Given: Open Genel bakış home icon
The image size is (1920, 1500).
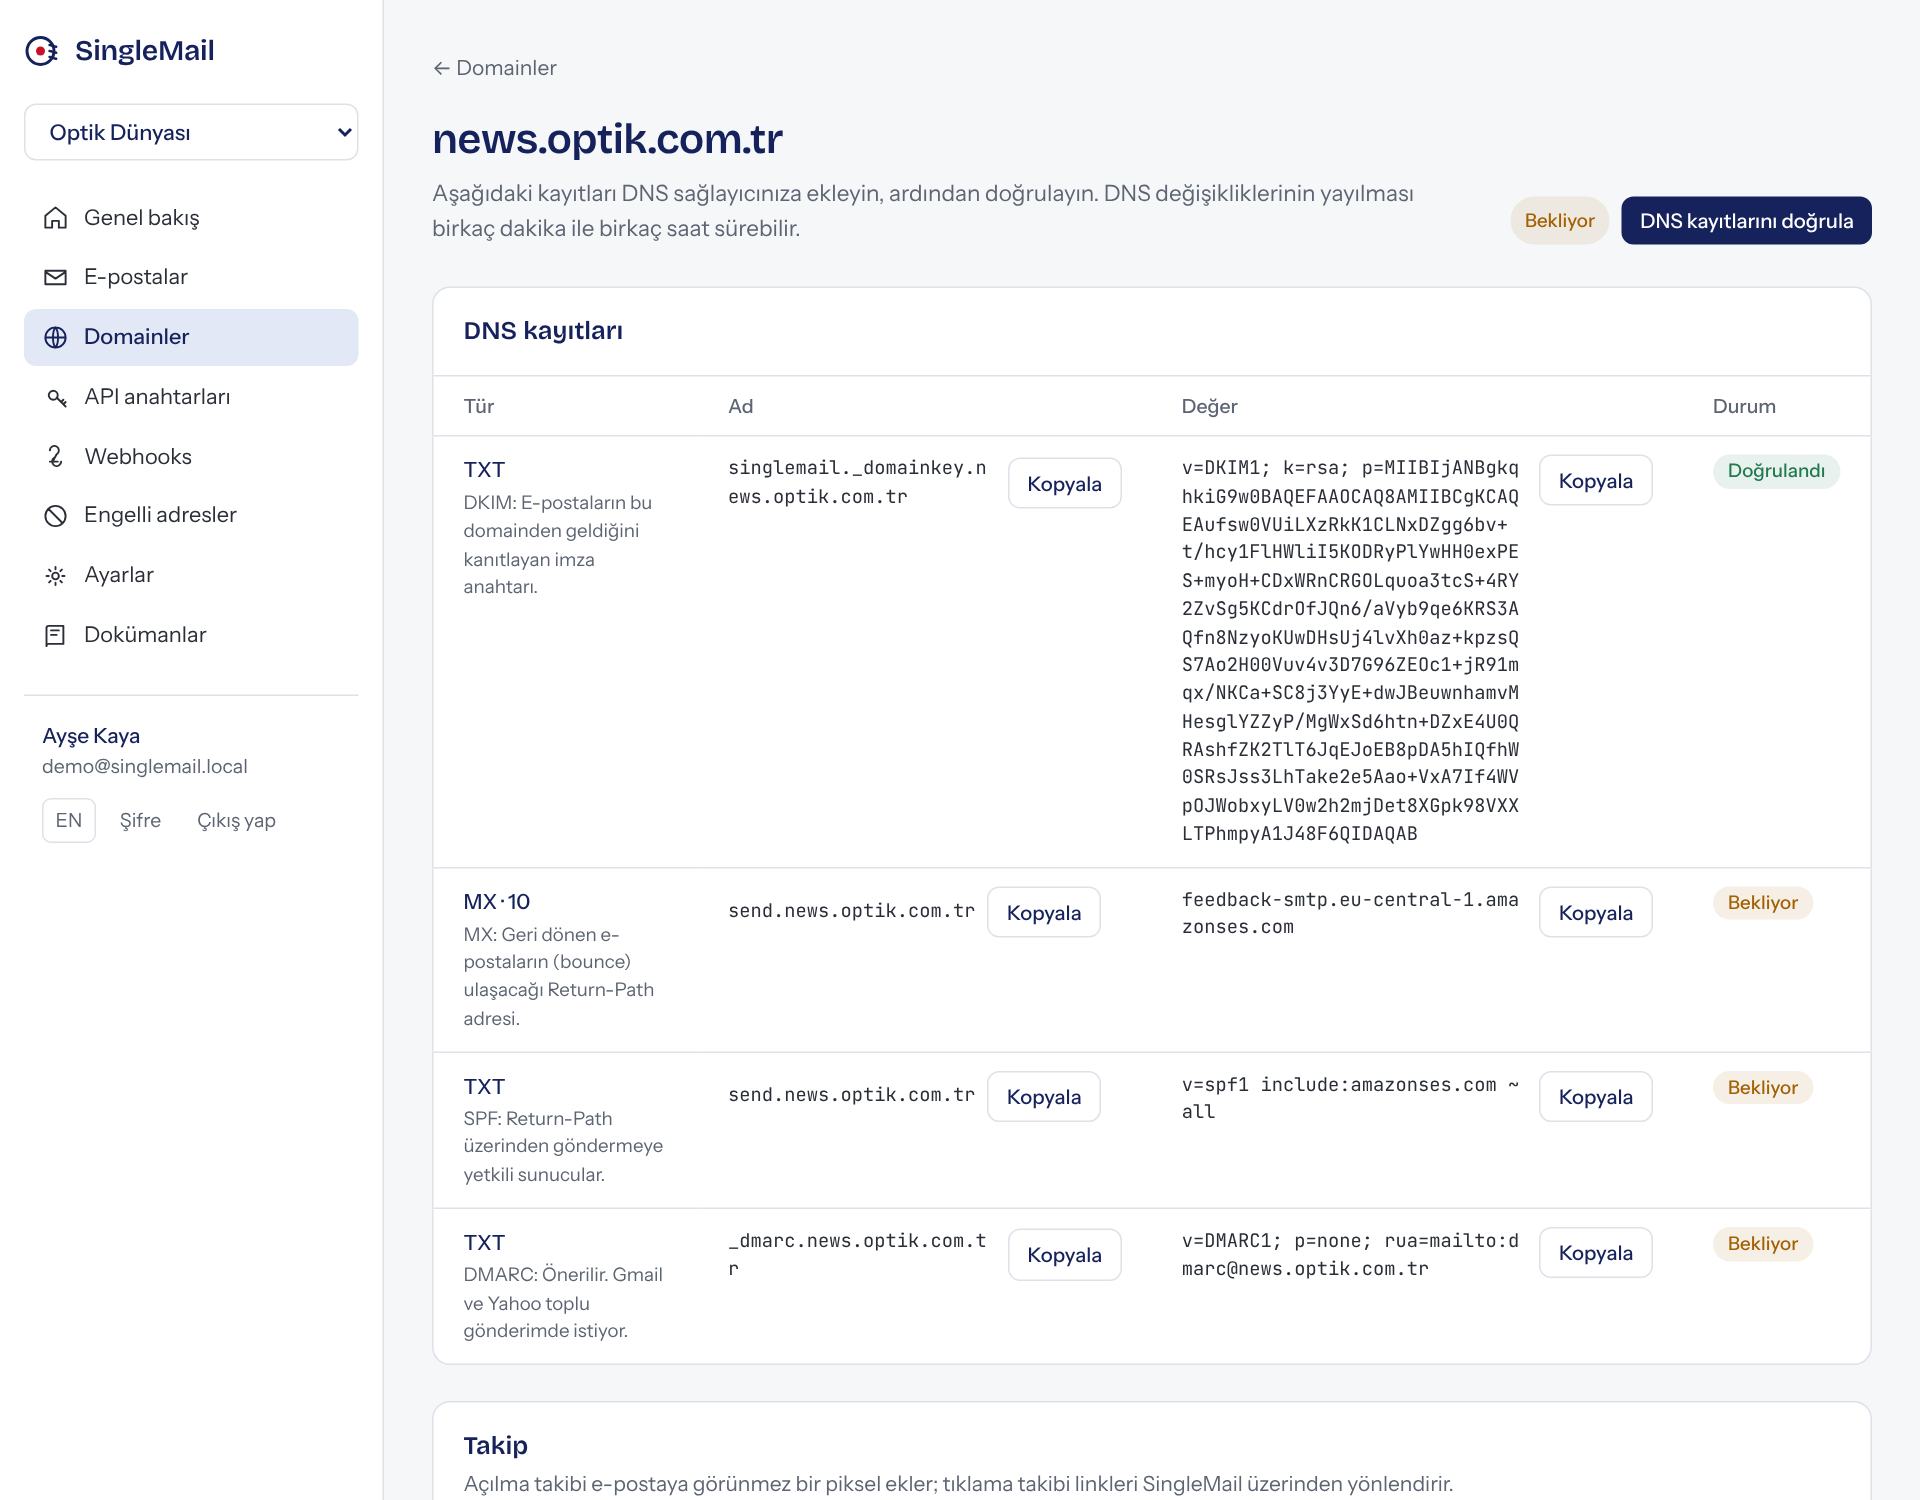Looking at the screenshot, I should click(x=56, y=218).
